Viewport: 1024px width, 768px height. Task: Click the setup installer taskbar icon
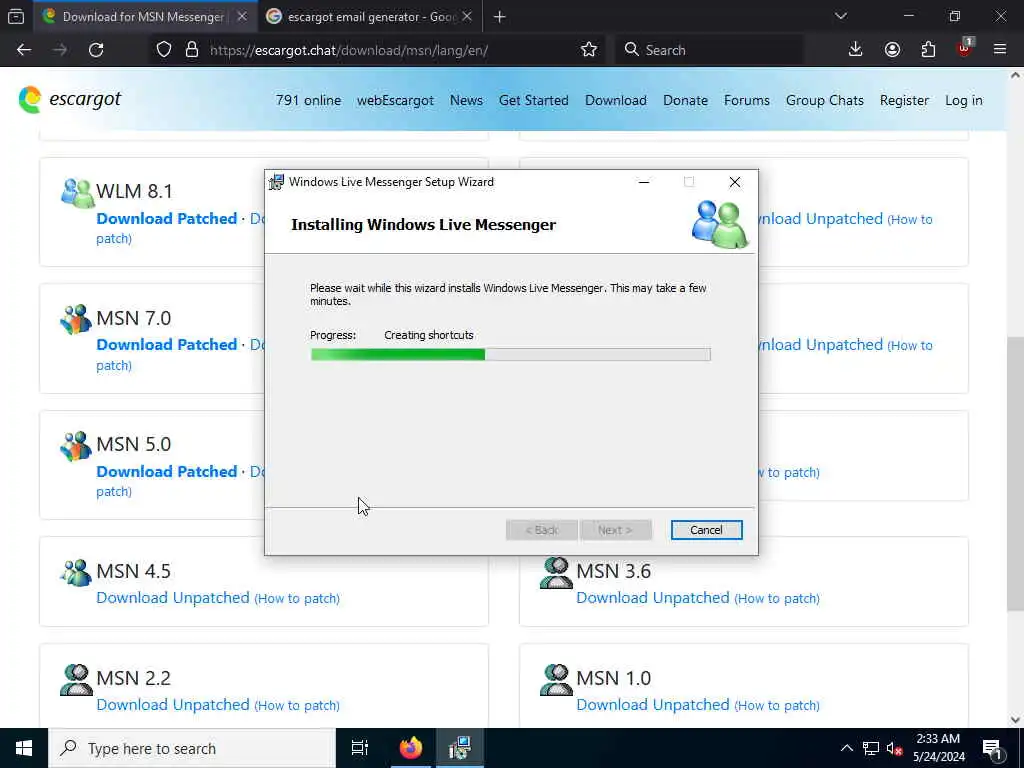460,748
